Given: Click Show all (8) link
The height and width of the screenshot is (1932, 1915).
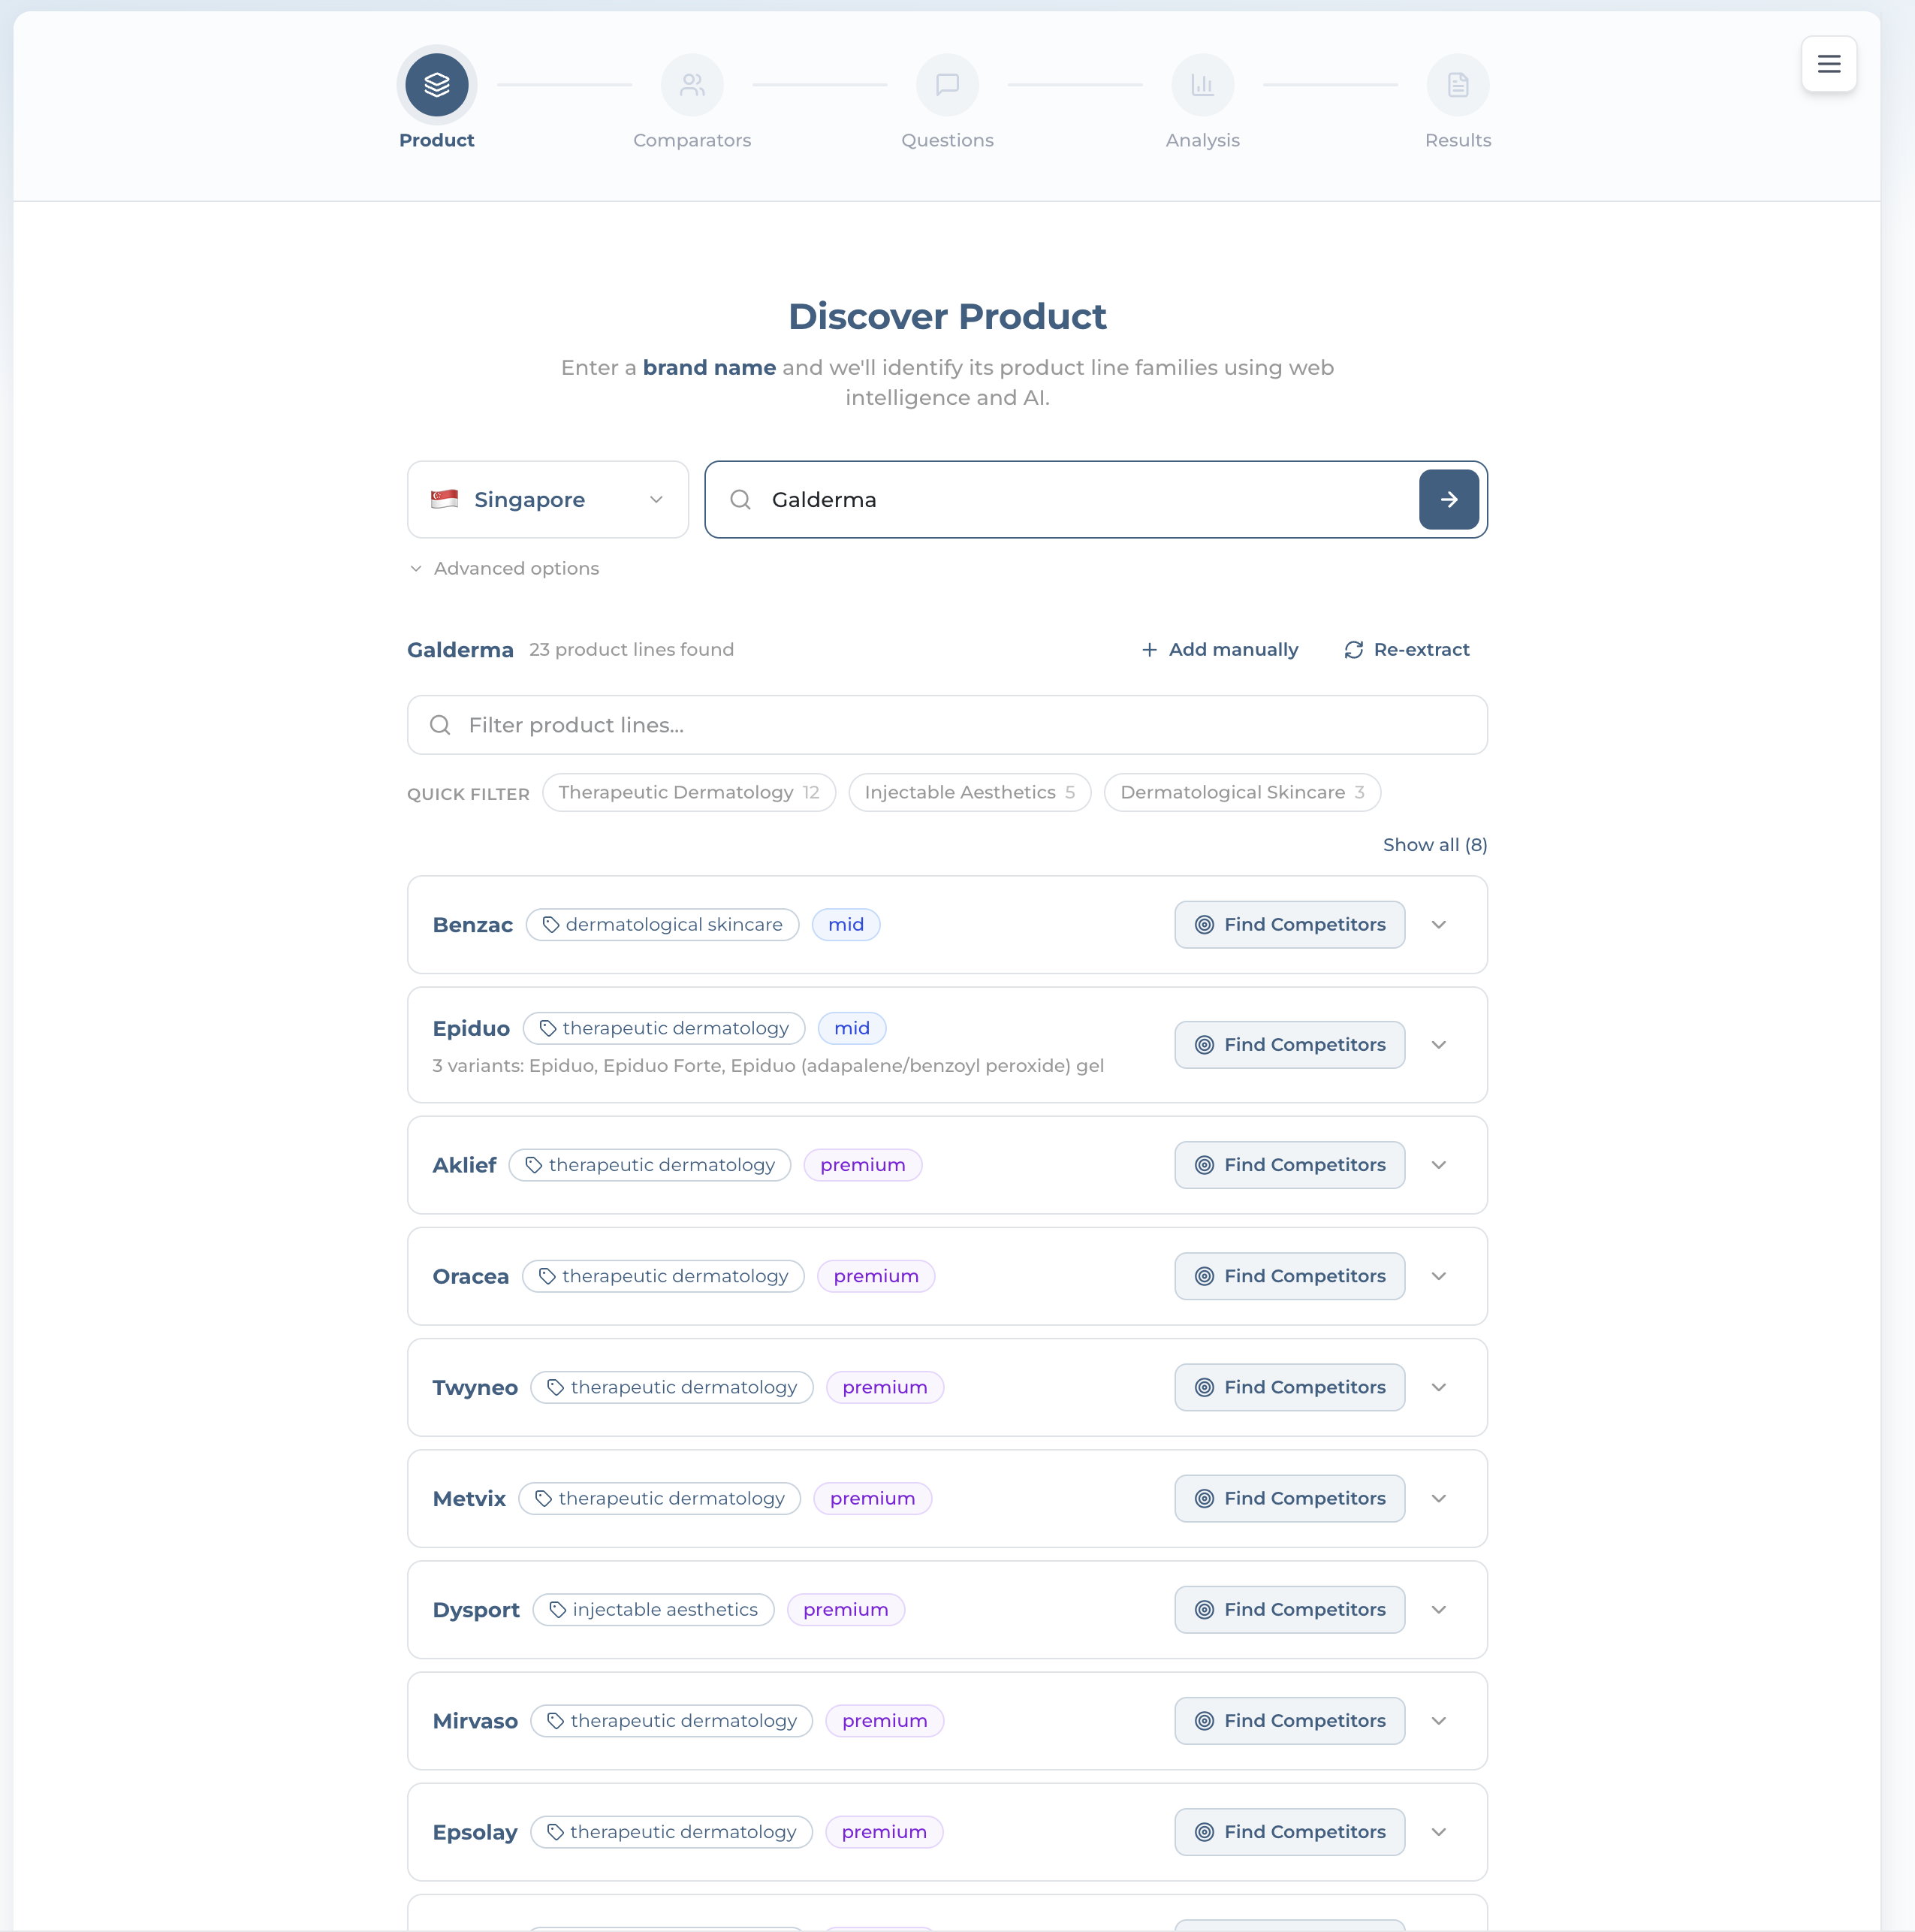Looking at the screenshot, I should pos(1434,845).
